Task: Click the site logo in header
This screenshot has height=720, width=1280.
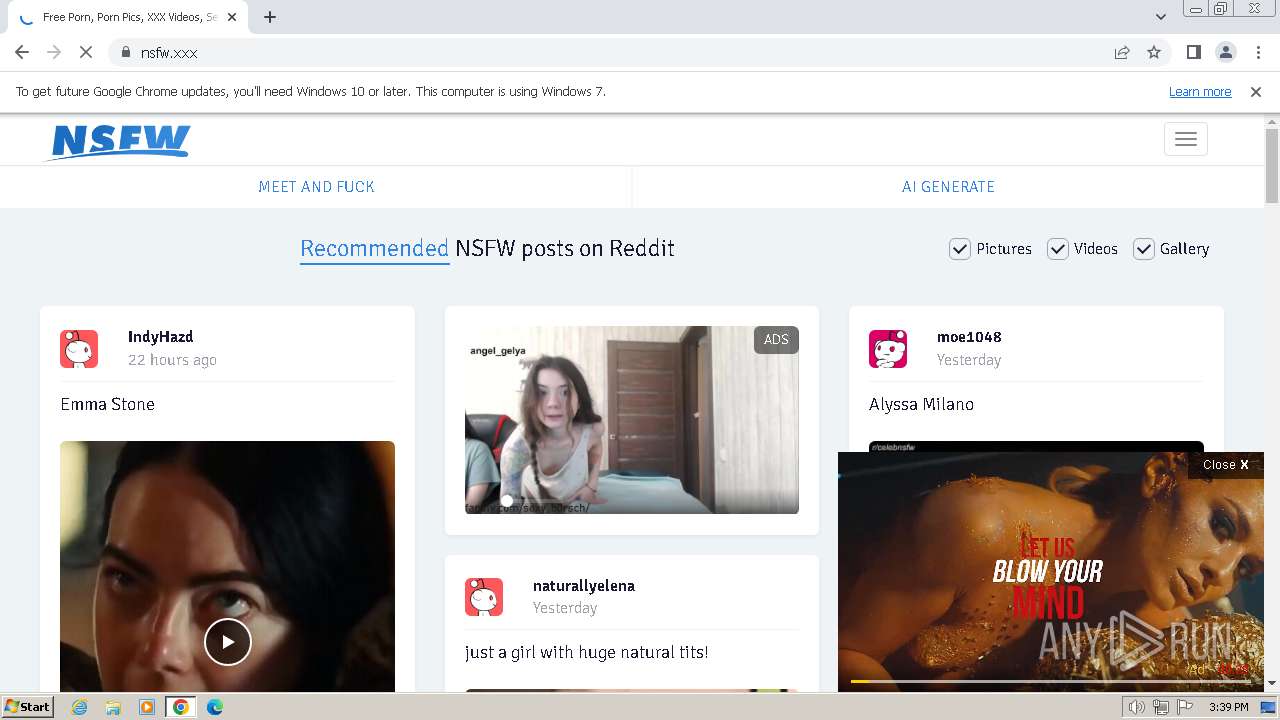Action: pyautogui.click(x=119, y=141)
